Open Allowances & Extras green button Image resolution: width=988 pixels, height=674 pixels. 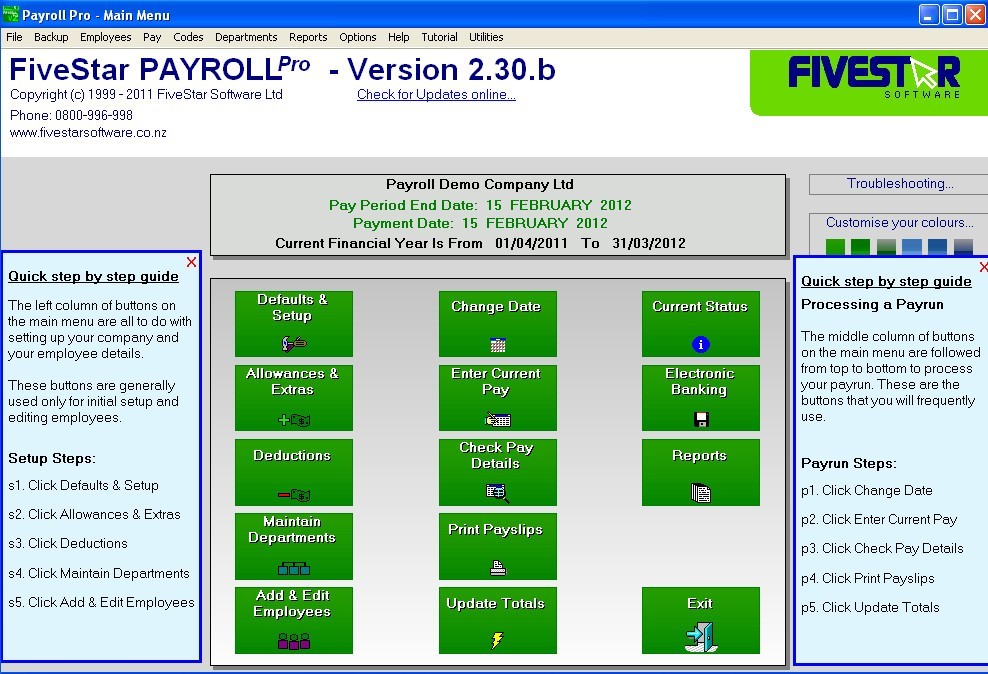[294, 397]
